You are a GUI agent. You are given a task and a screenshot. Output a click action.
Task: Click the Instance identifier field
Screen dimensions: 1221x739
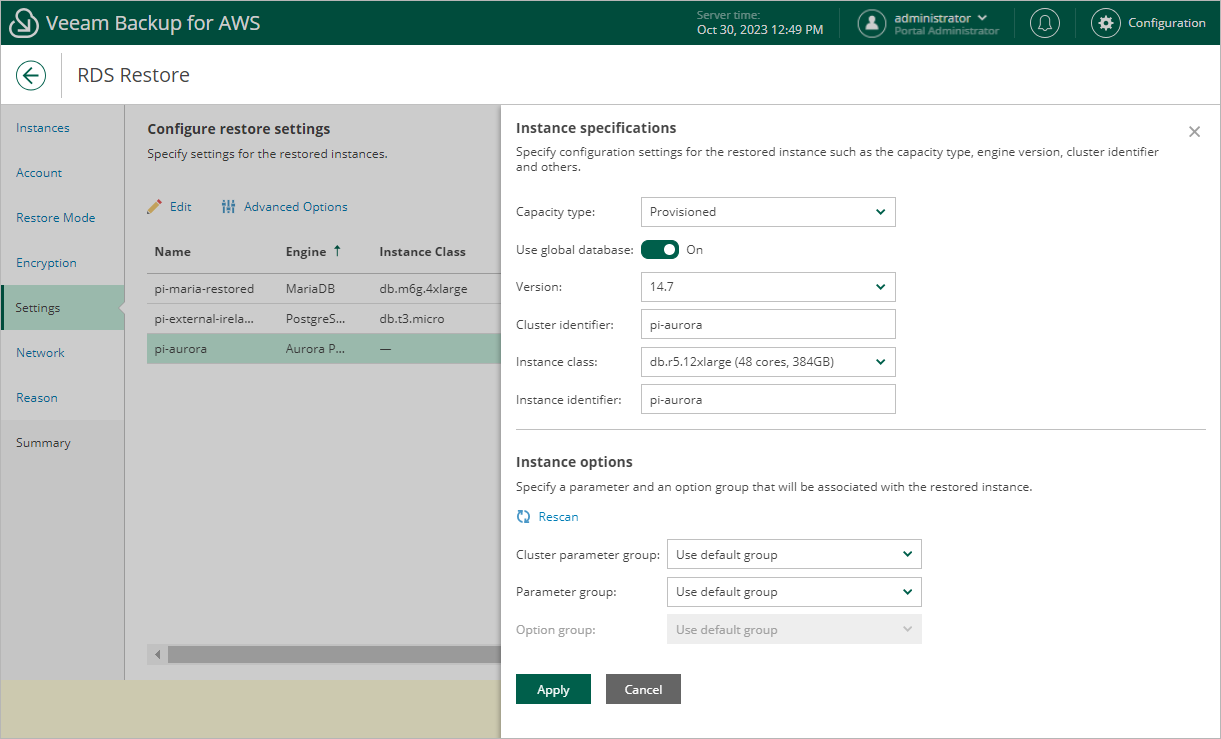click(768, 399)
